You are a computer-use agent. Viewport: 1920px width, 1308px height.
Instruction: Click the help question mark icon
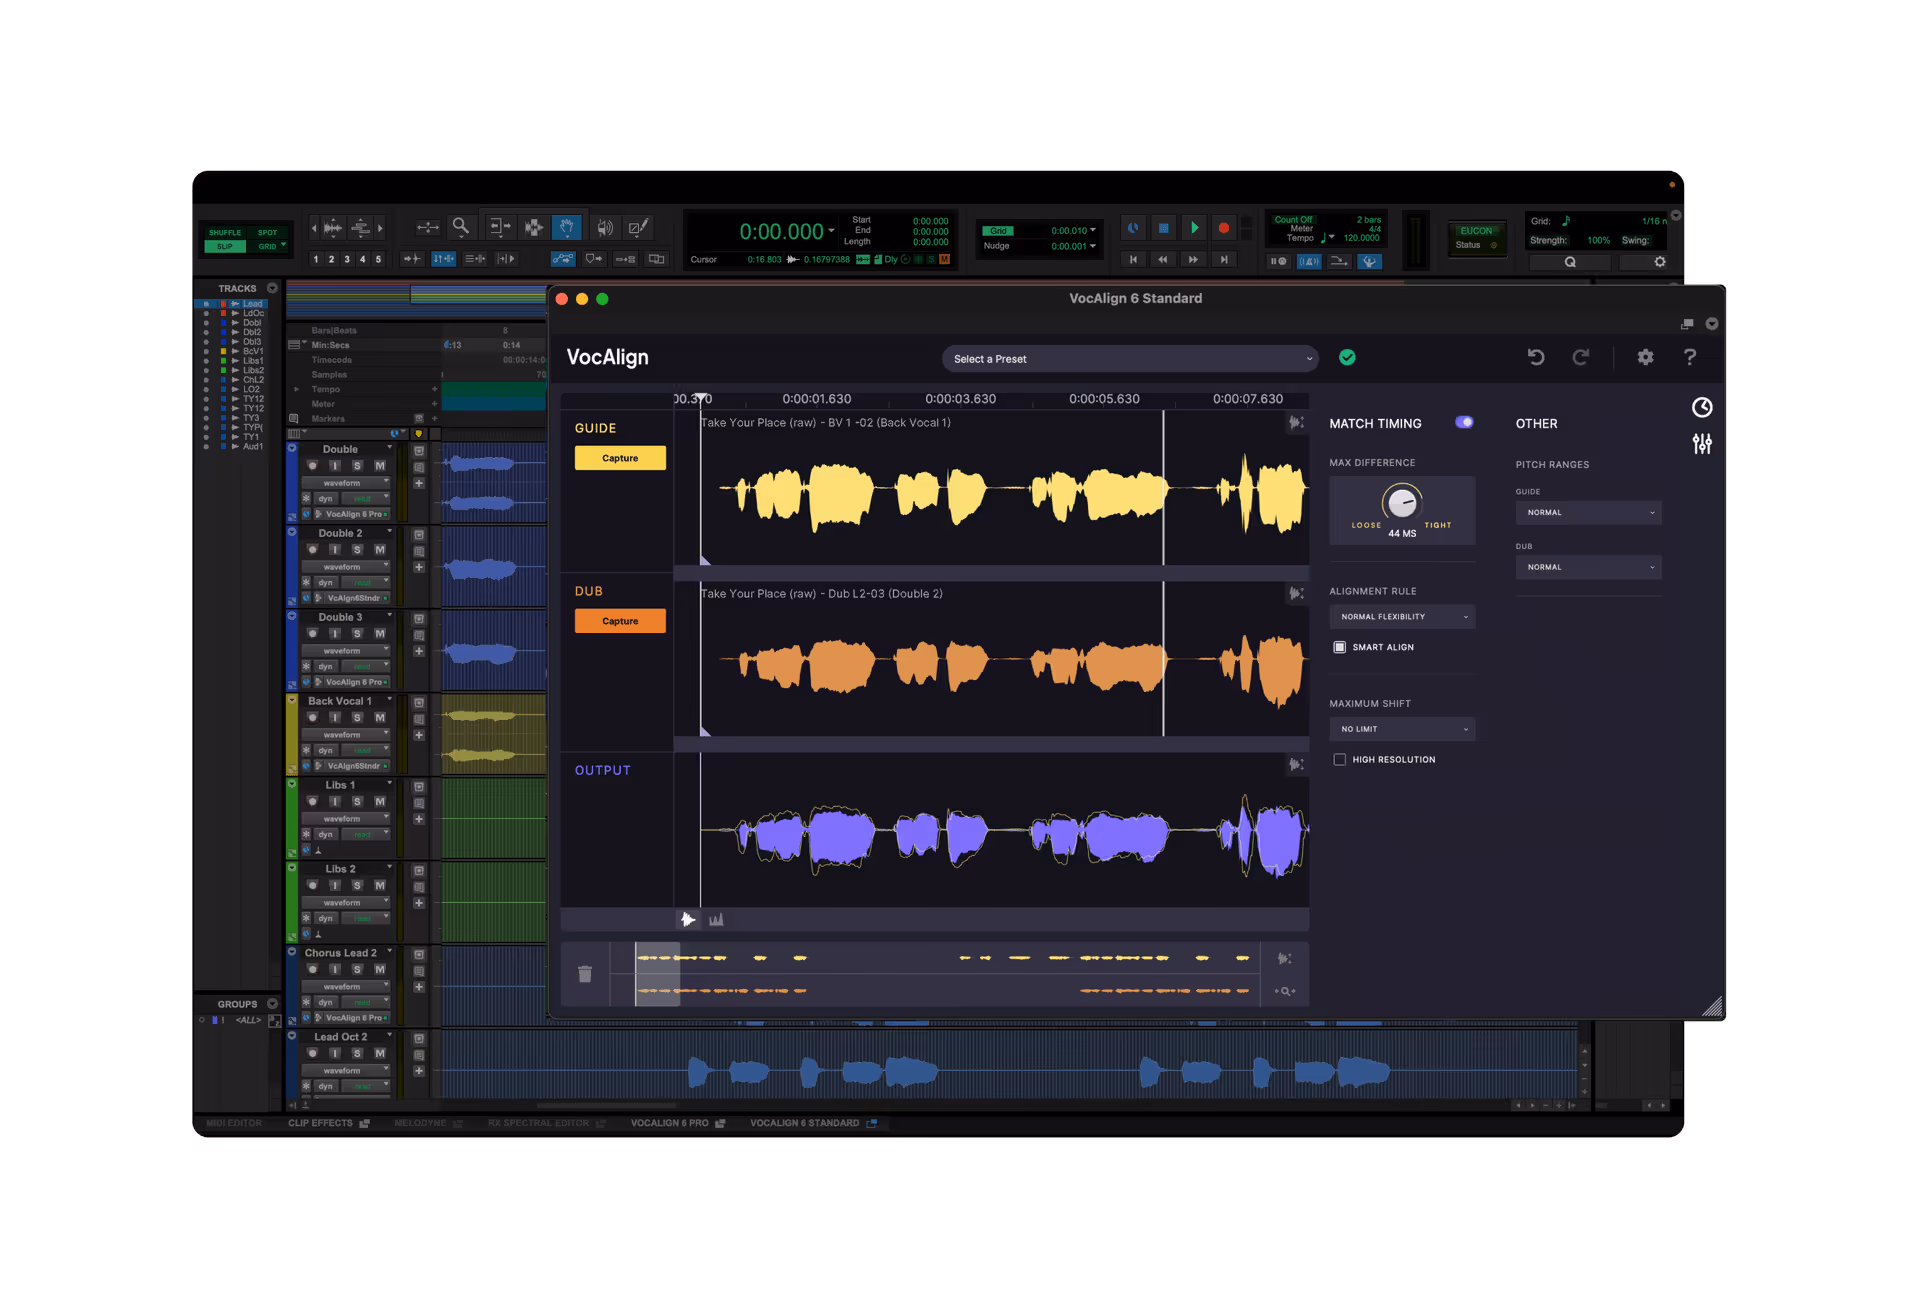1690,357
